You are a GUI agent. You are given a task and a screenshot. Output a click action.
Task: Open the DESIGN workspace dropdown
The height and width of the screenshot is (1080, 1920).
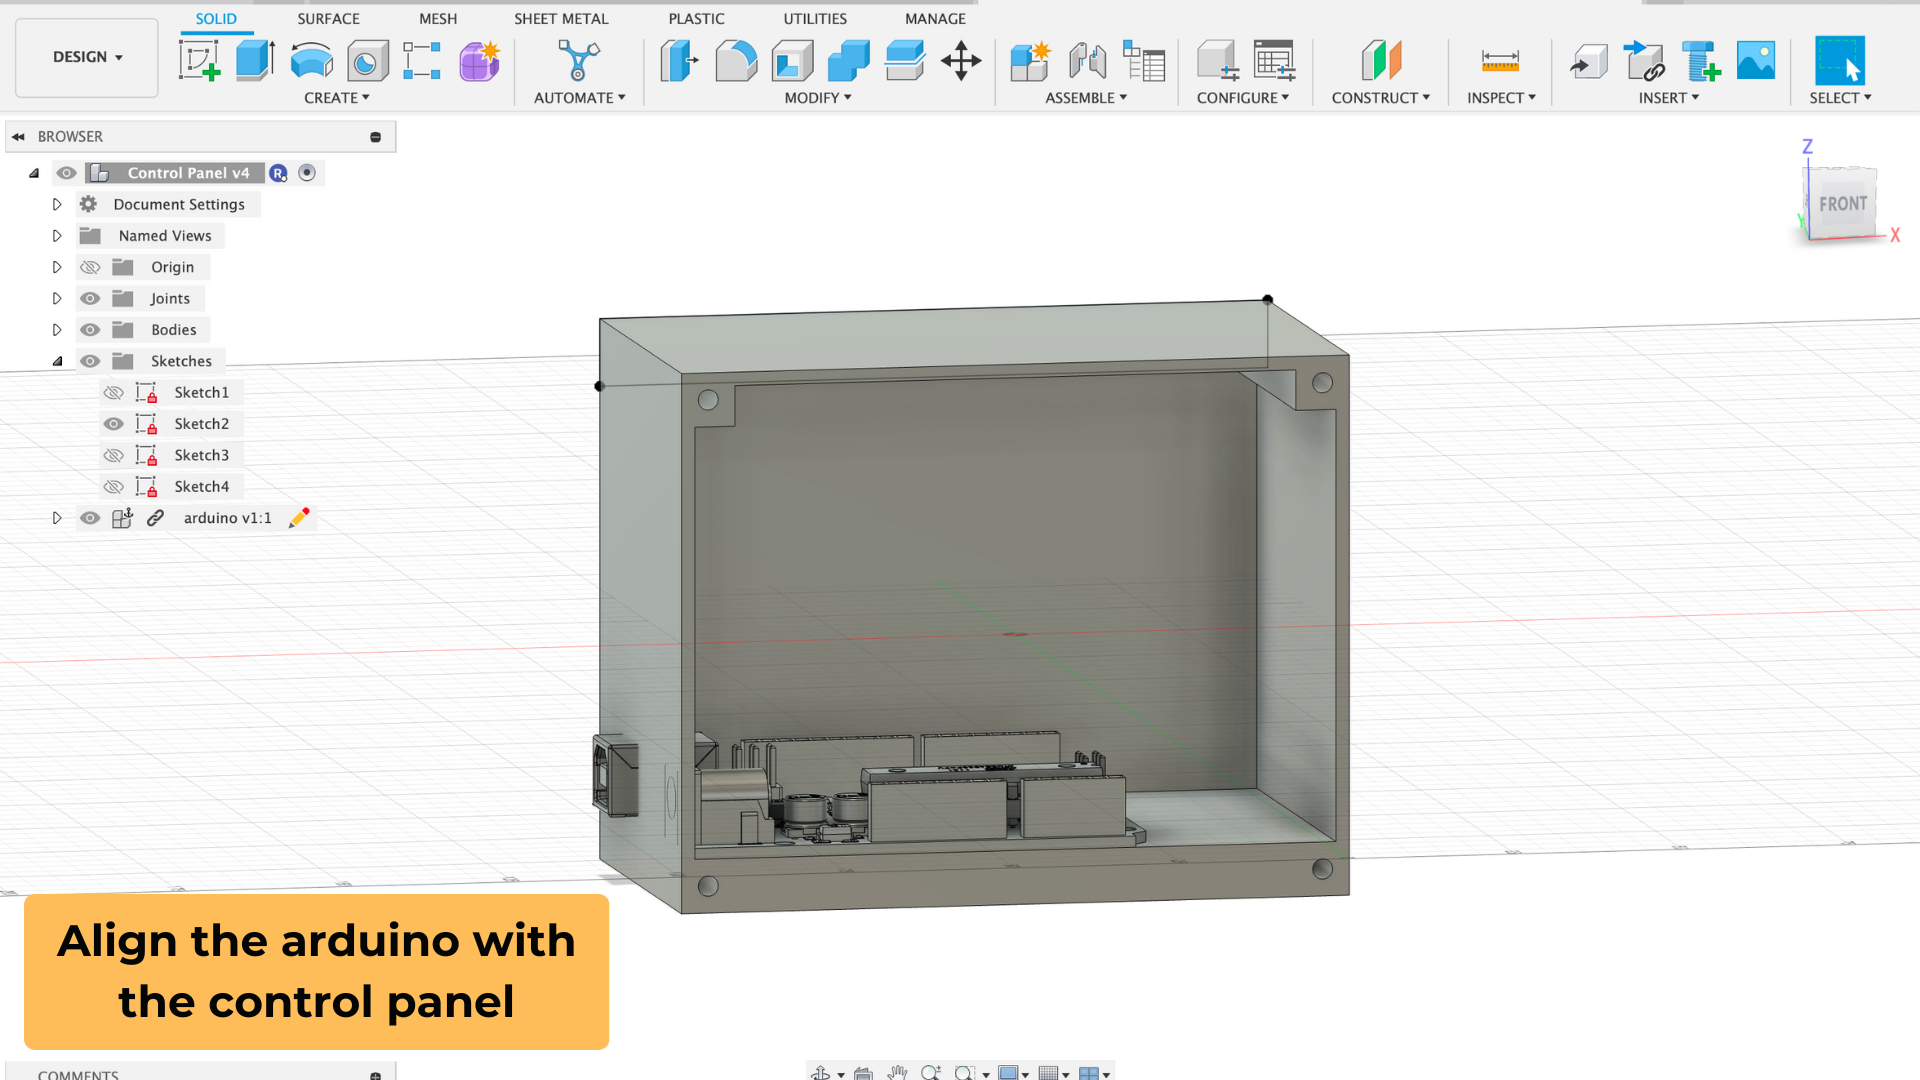87,57
